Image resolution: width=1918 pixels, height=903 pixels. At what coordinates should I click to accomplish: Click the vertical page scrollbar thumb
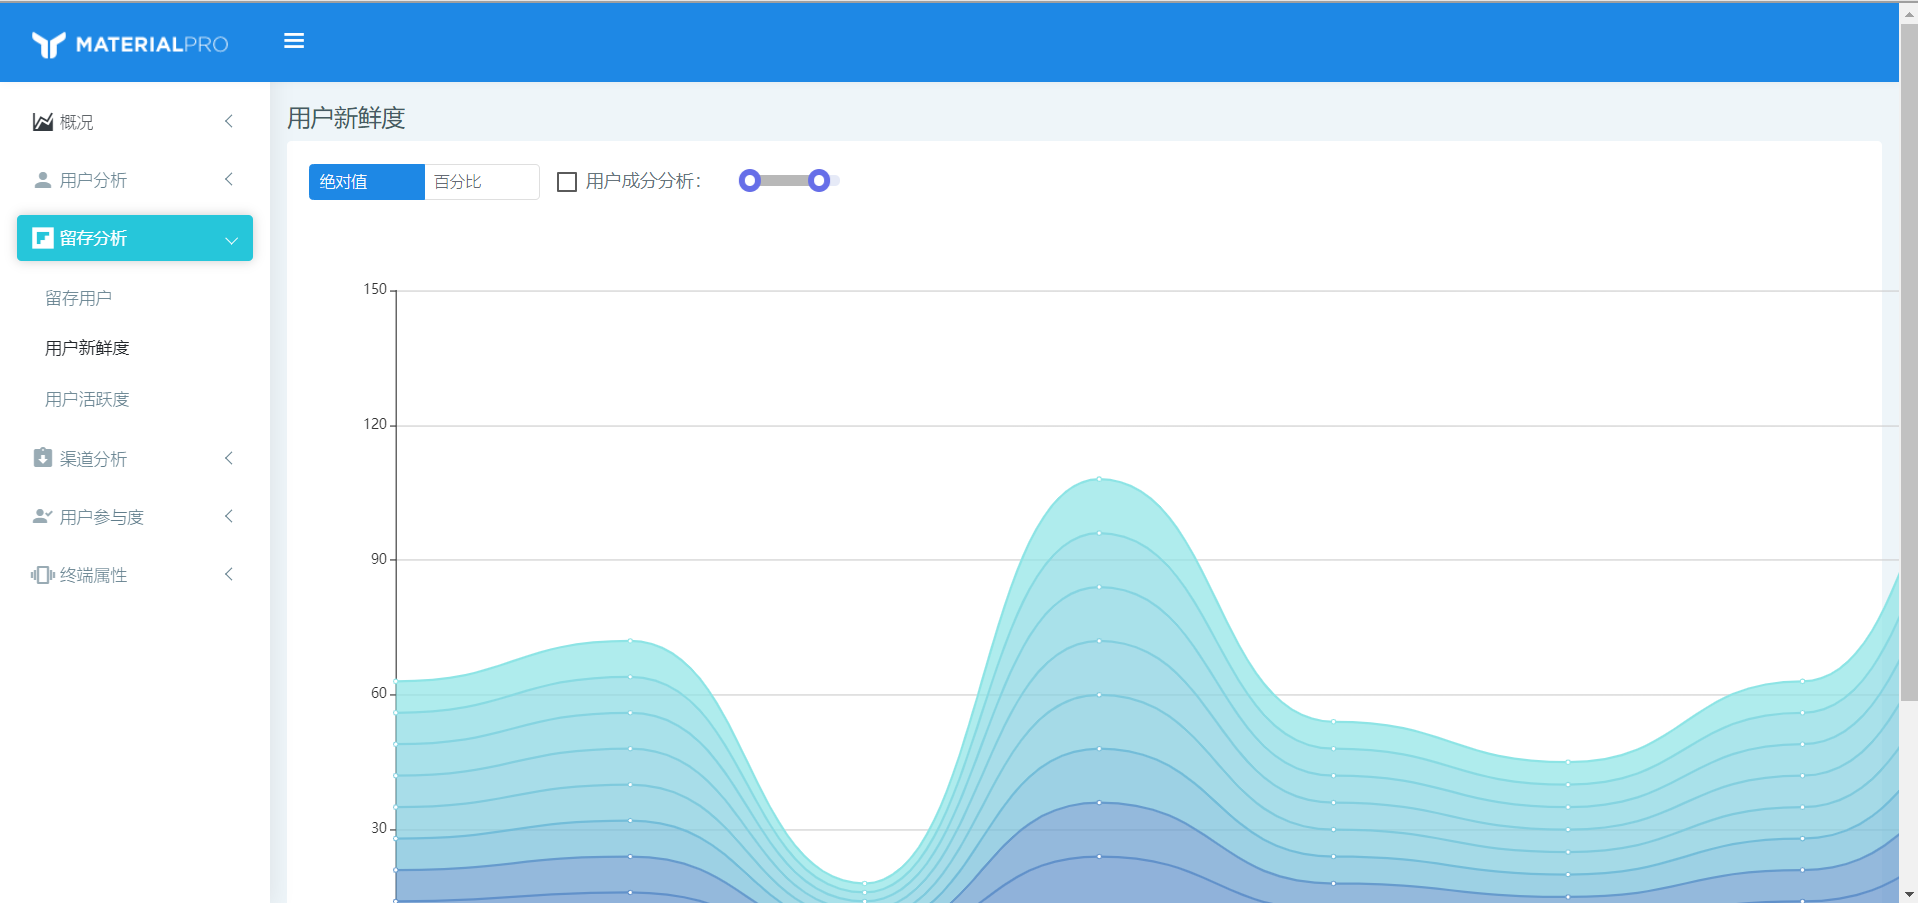point(1909,360)
